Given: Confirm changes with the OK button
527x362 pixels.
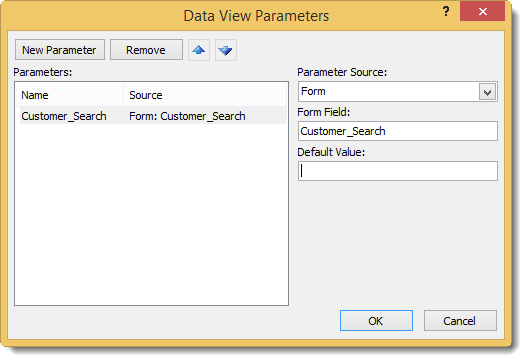Looking at the screenshot, I should coord(376,321).
